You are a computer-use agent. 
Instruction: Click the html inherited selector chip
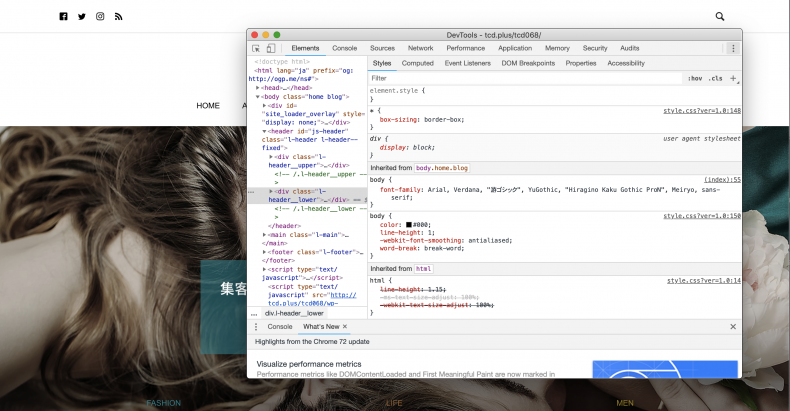[423, 269]
